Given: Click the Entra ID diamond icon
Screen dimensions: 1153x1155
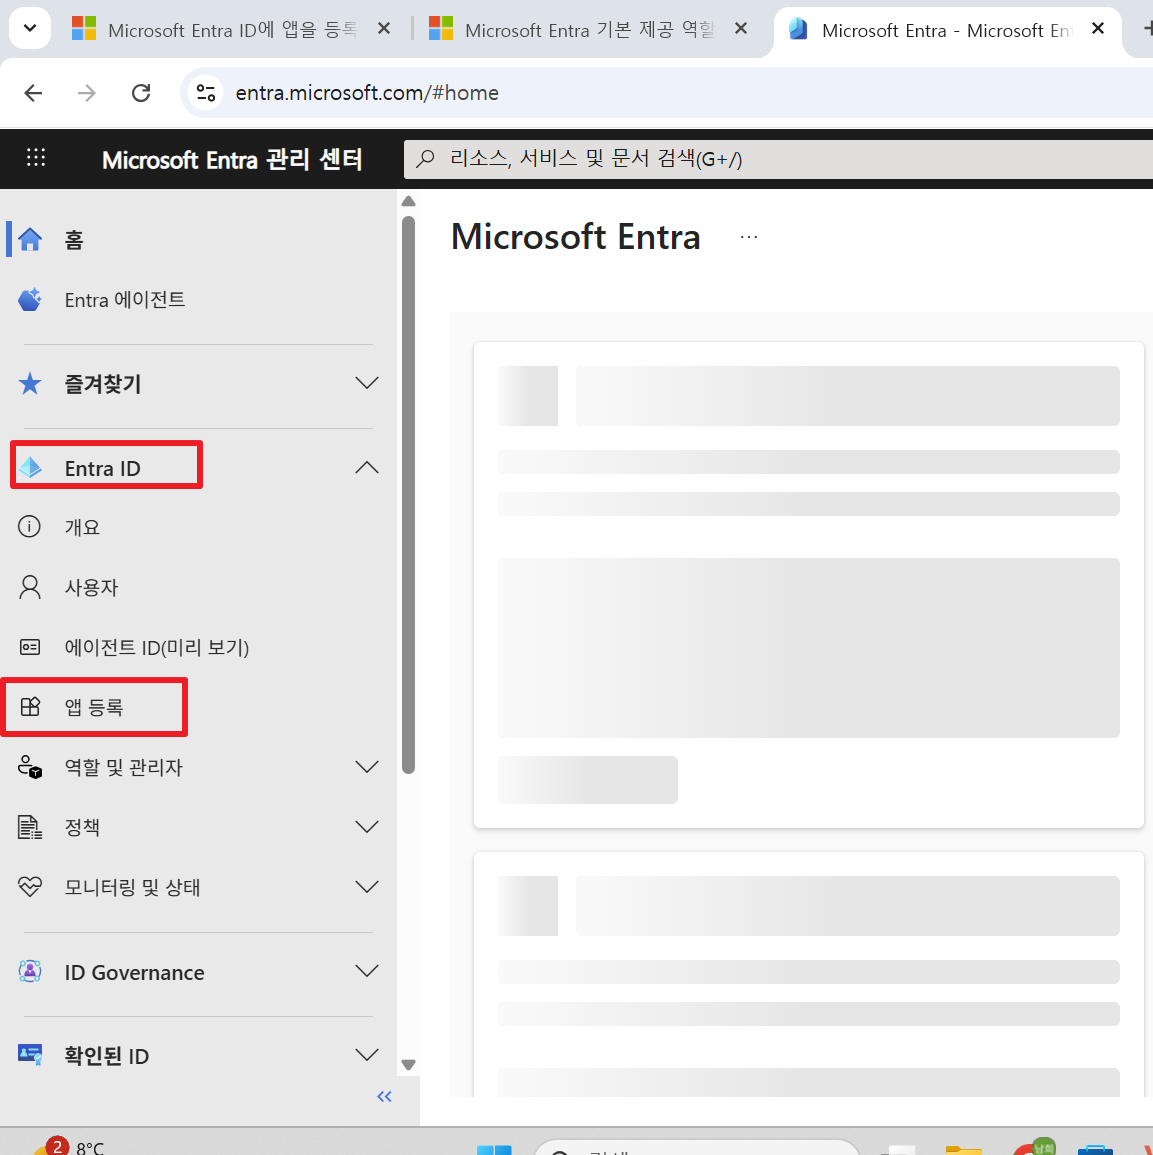Looking at the screenshot, I should (x=30, y=468).
